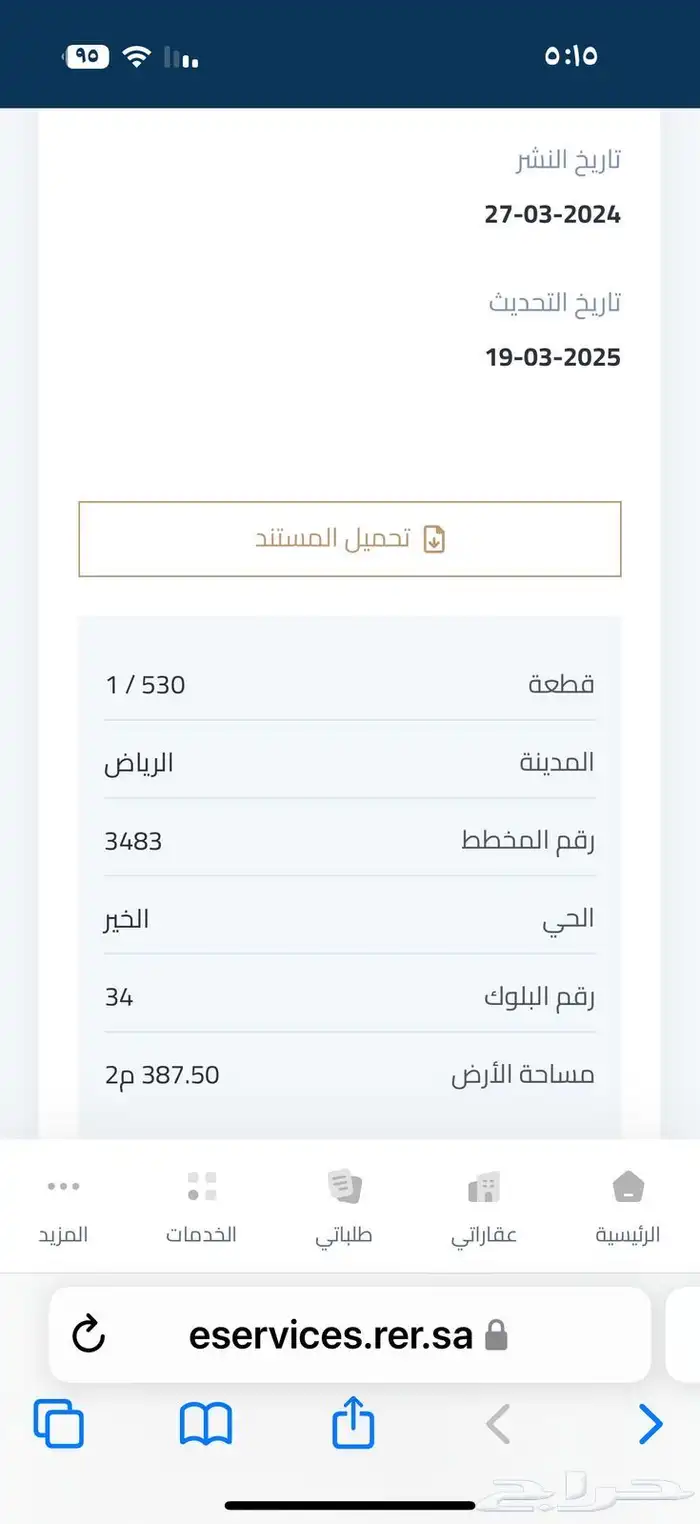Tap the download document button
The image size is (700, 1524).
click(349, 539)
